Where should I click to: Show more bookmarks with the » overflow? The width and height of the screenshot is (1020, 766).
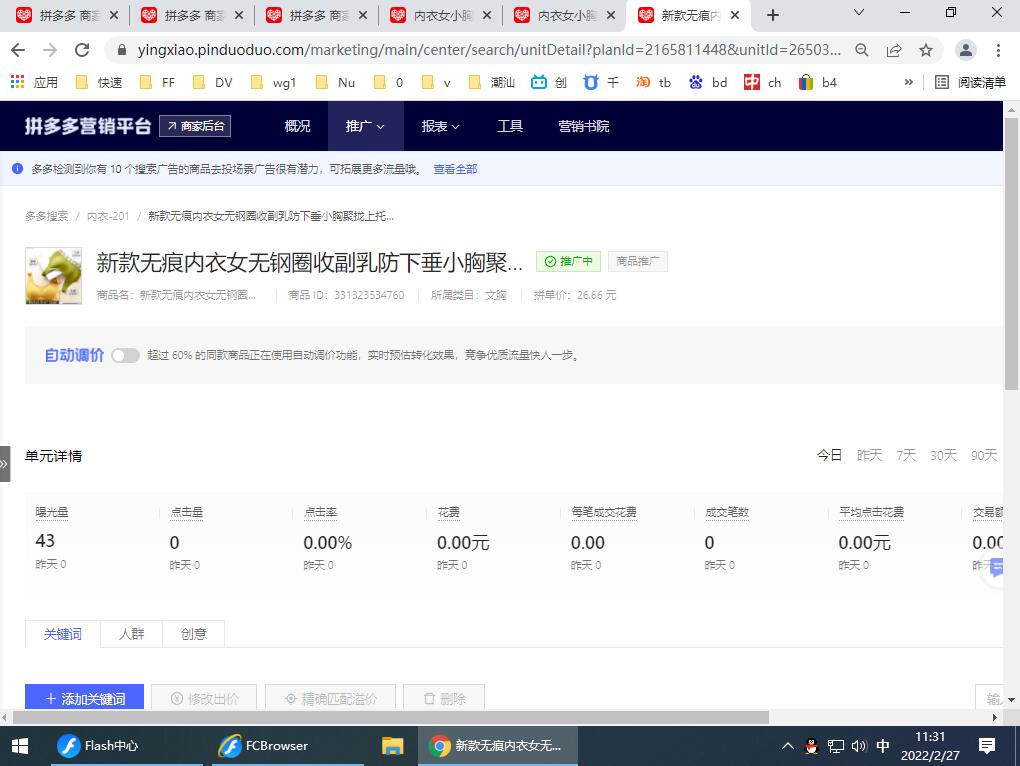click(909, 82)
